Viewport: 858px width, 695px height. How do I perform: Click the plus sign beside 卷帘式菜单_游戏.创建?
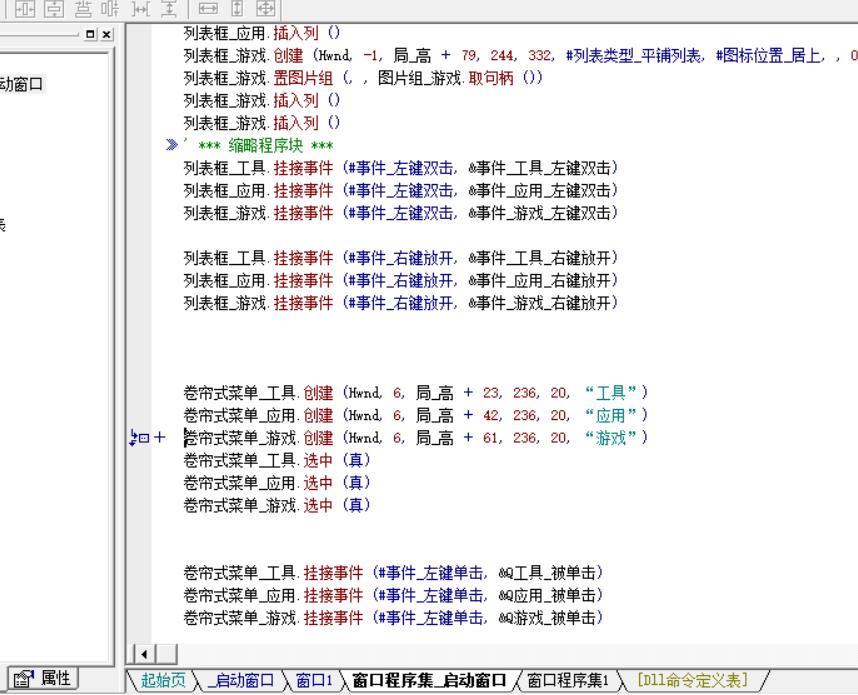pyautogui.click(x=159, y=437)
